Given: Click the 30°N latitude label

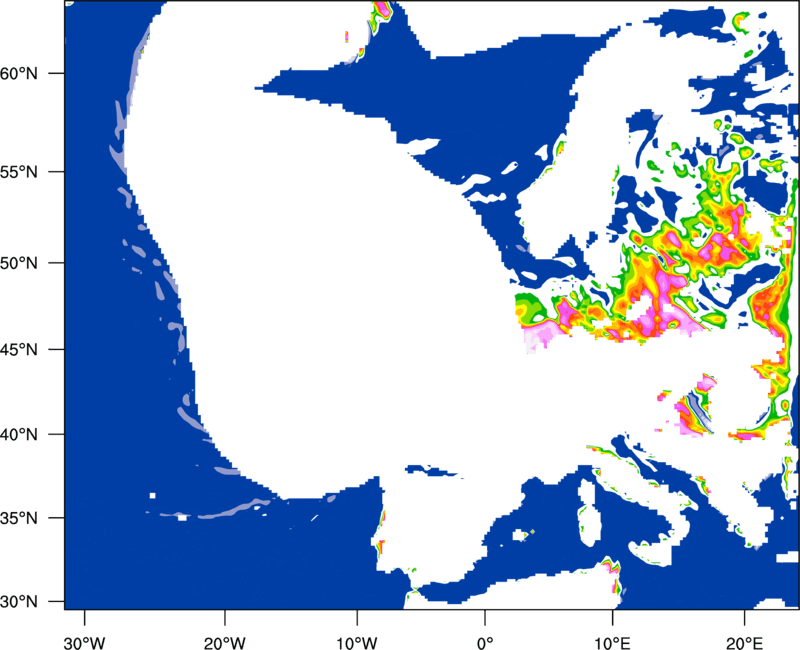Looking at the screenshot, I should pos(19,602).
